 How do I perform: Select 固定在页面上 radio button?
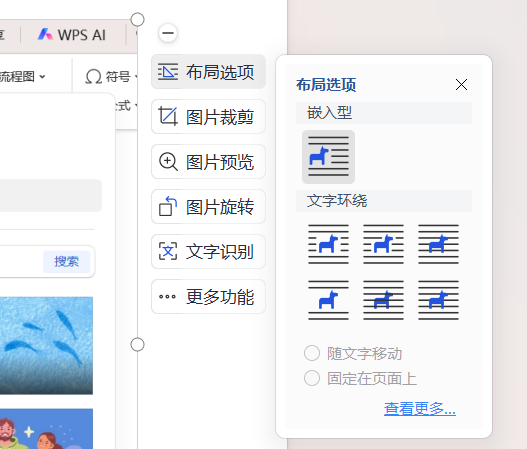[x=312, y=378]
